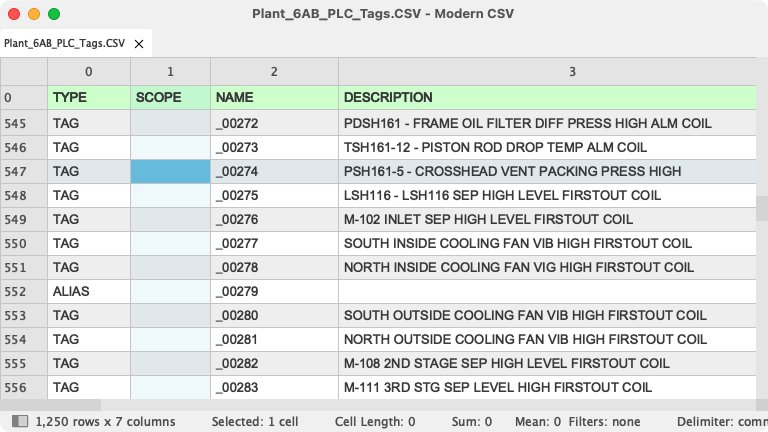This screenshot has width=768, height=432.
Task: Click the ALIAS cell in row 552
Action: tap(89, 291)
